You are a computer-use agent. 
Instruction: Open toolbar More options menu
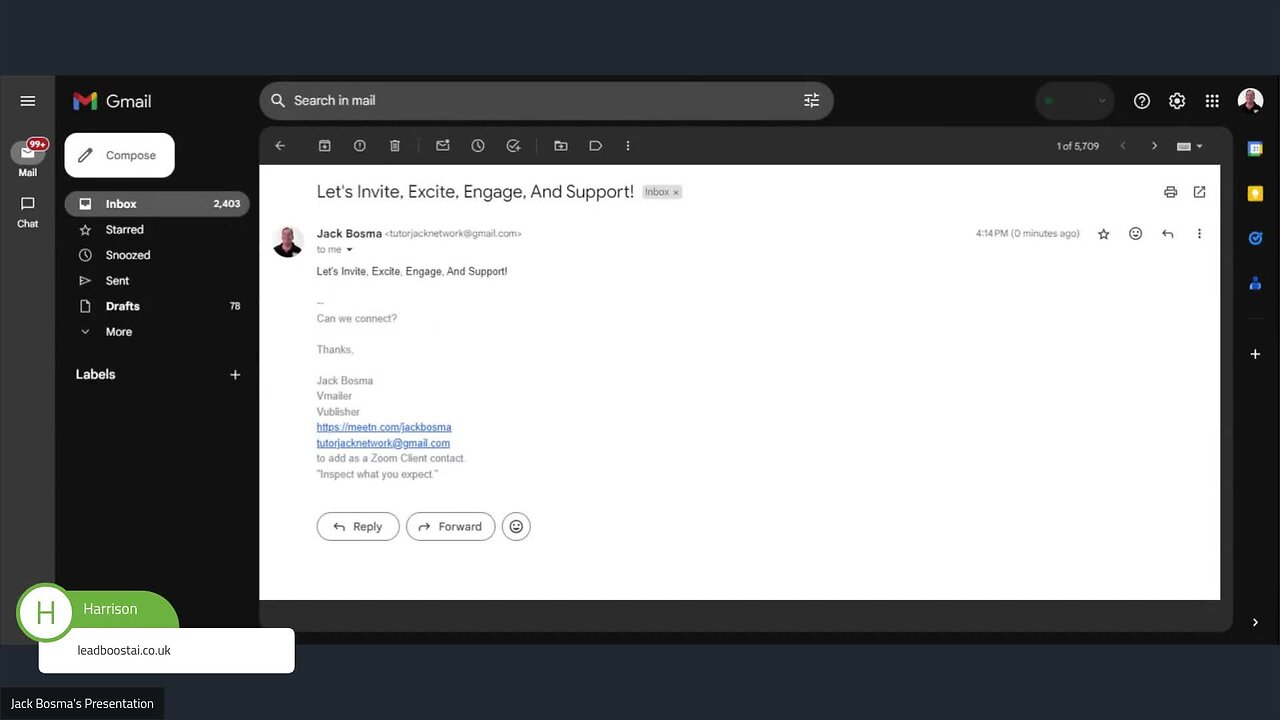(x=628, y=146)
